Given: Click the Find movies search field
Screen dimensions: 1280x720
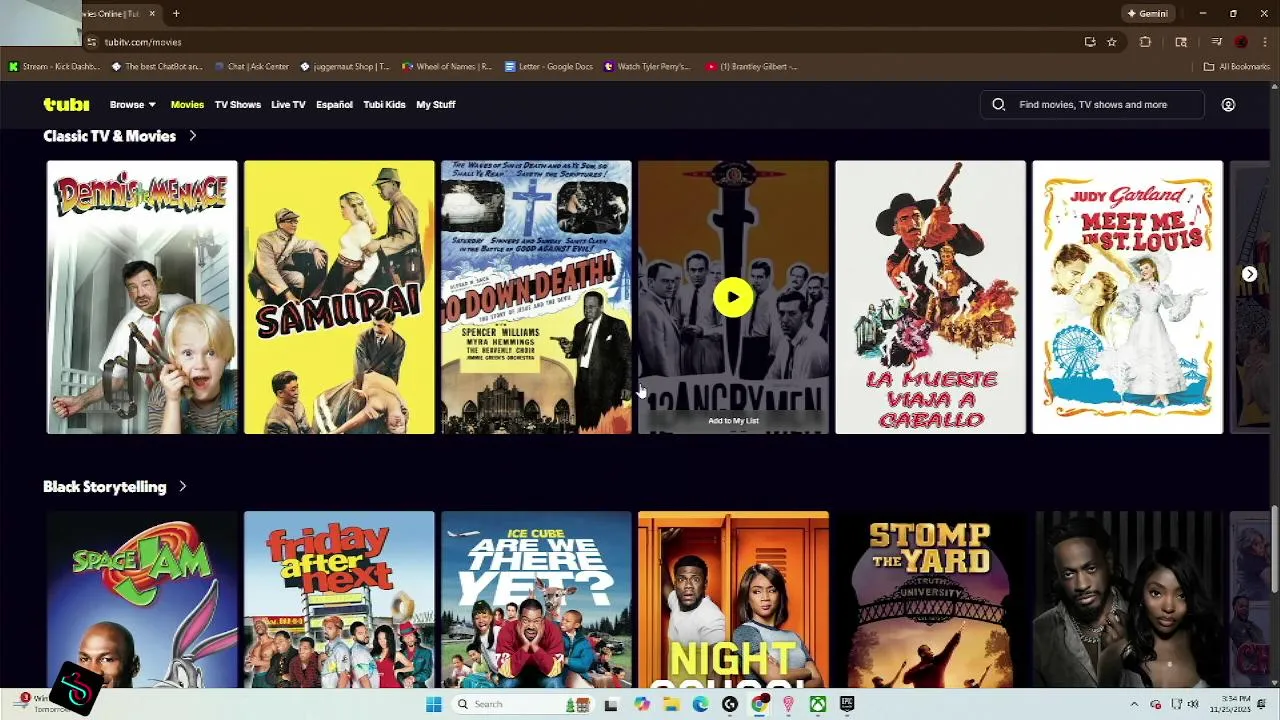Looking at the screenshot, I should pos(1092,104).
